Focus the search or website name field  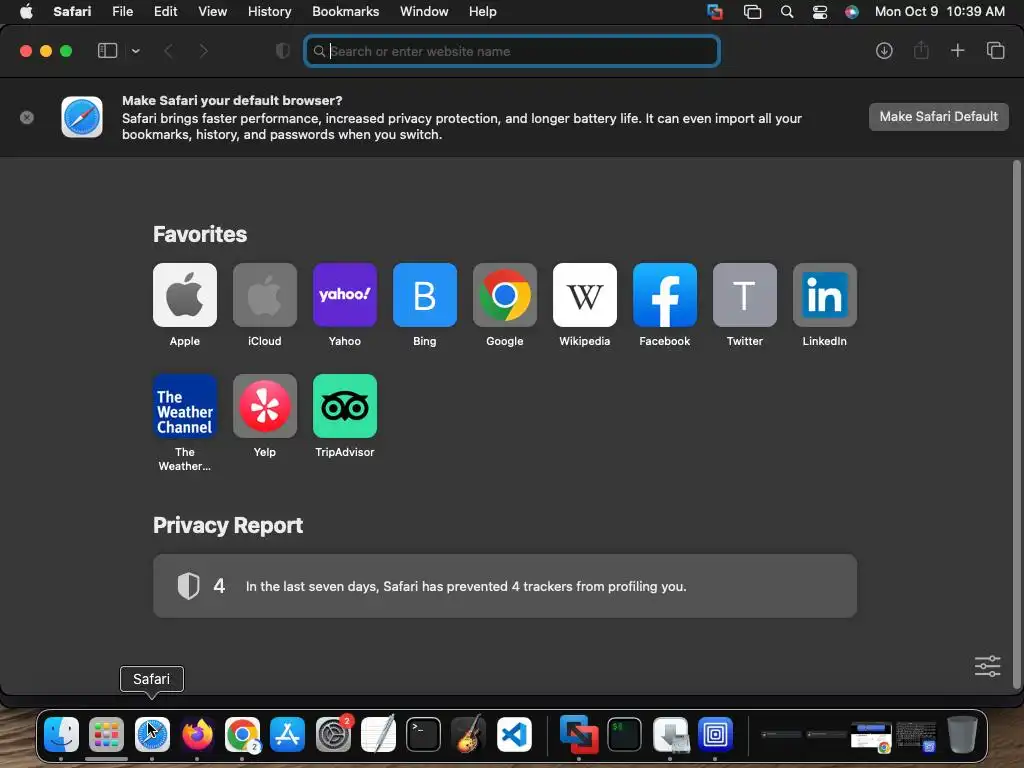[512, 51]
